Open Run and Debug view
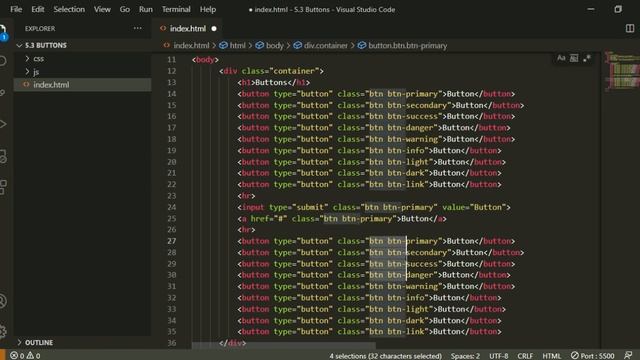This screenshot has height=360, width=640. 2,124
